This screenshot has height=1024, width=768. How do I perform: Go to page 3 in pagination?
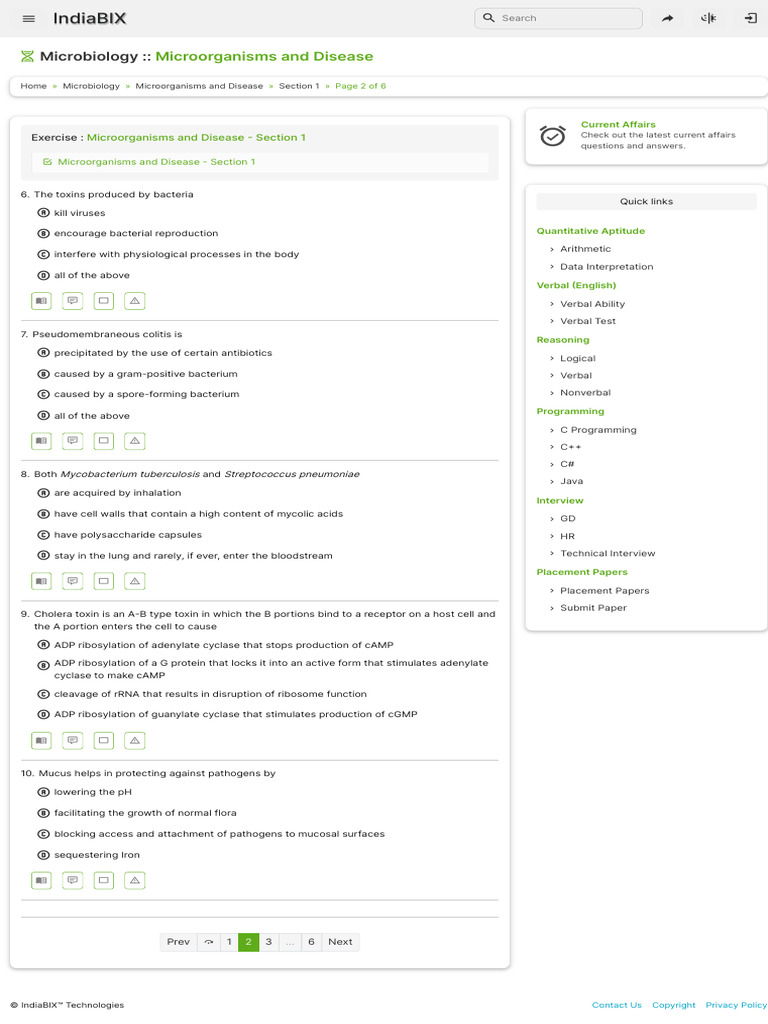click(268, 942)
